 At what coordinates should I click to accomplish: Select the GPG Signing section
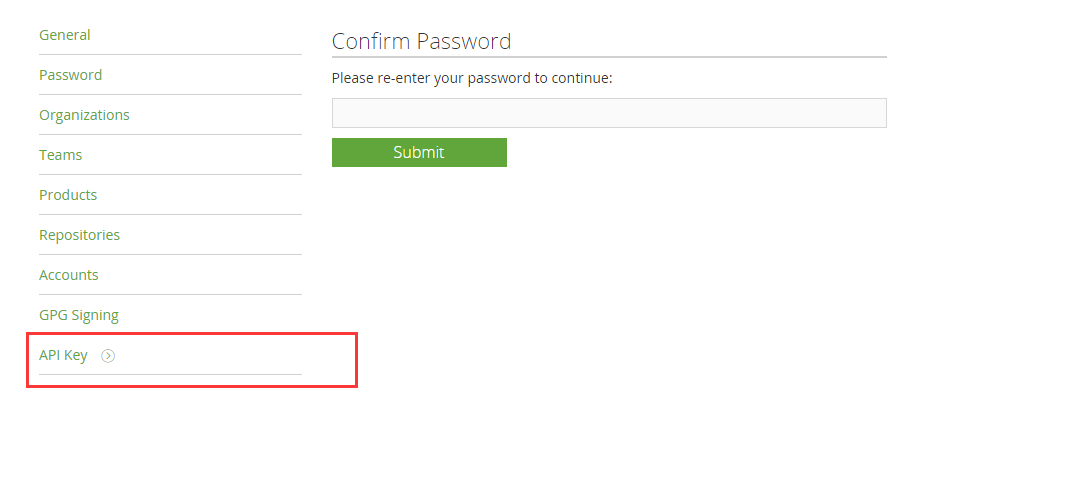tap(79, 315)
